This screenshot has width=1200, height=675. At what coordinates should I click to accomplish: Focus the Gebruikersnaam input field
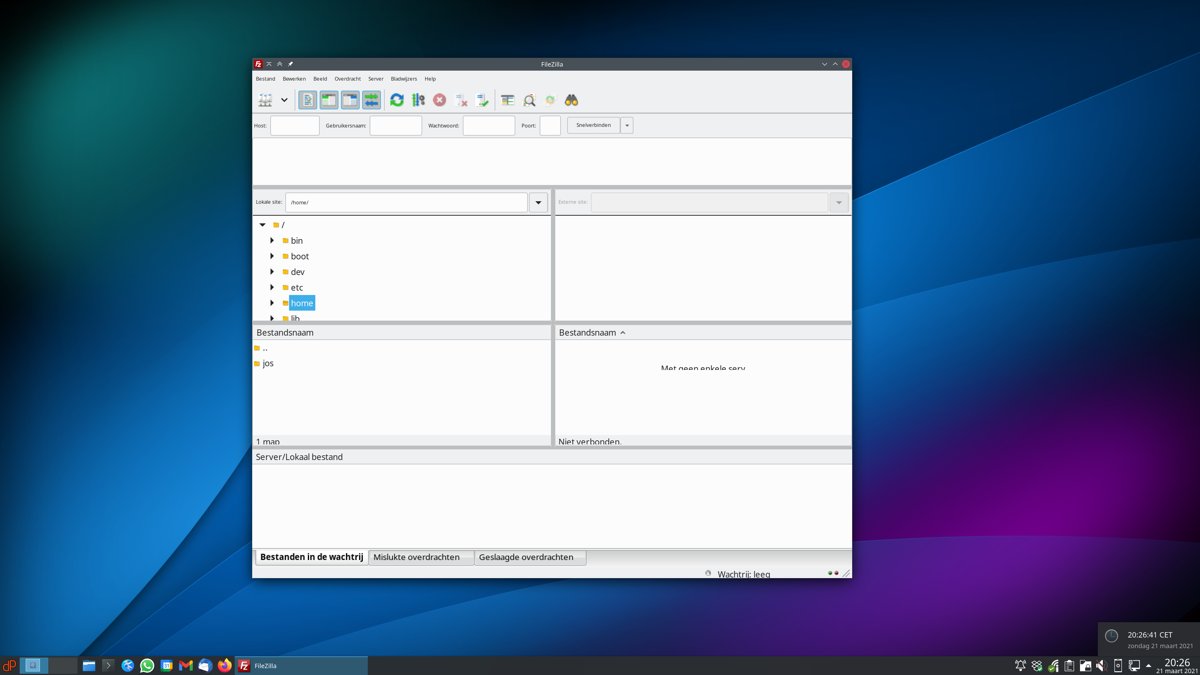click(x=396, y=125)
